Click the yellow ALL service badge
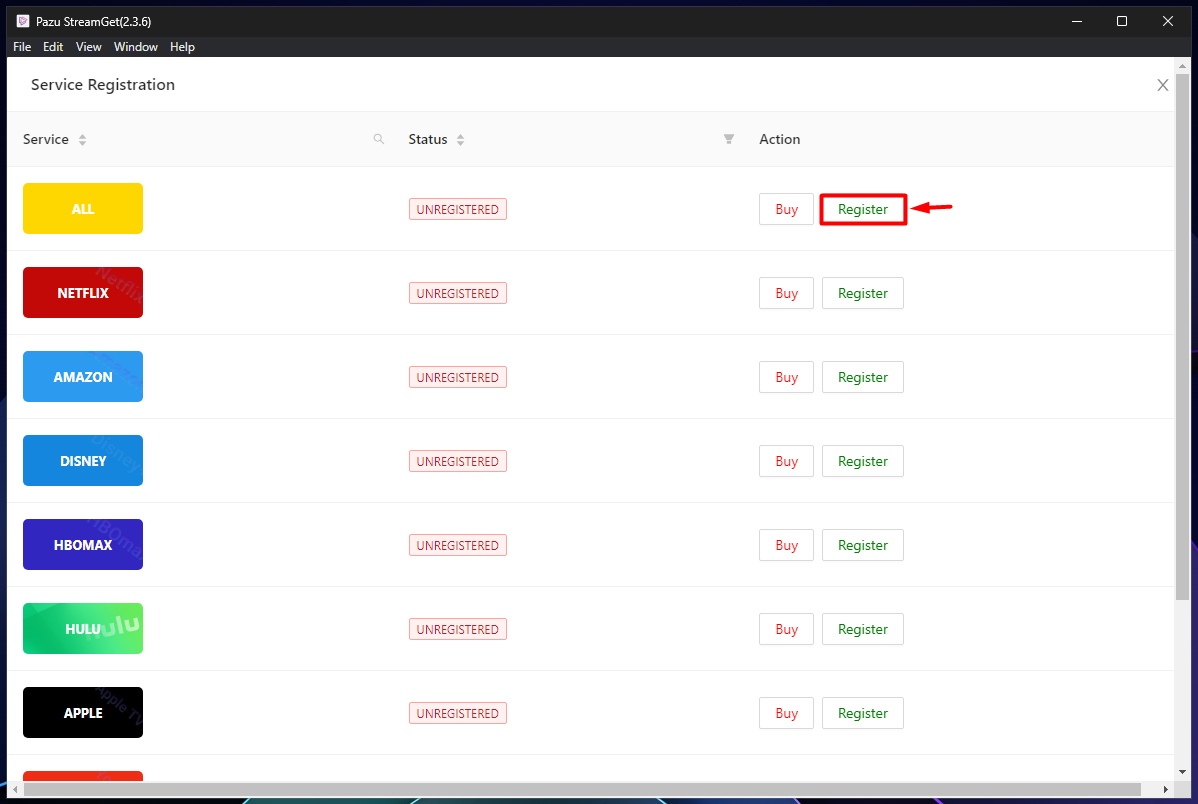 tap(83, 209)
